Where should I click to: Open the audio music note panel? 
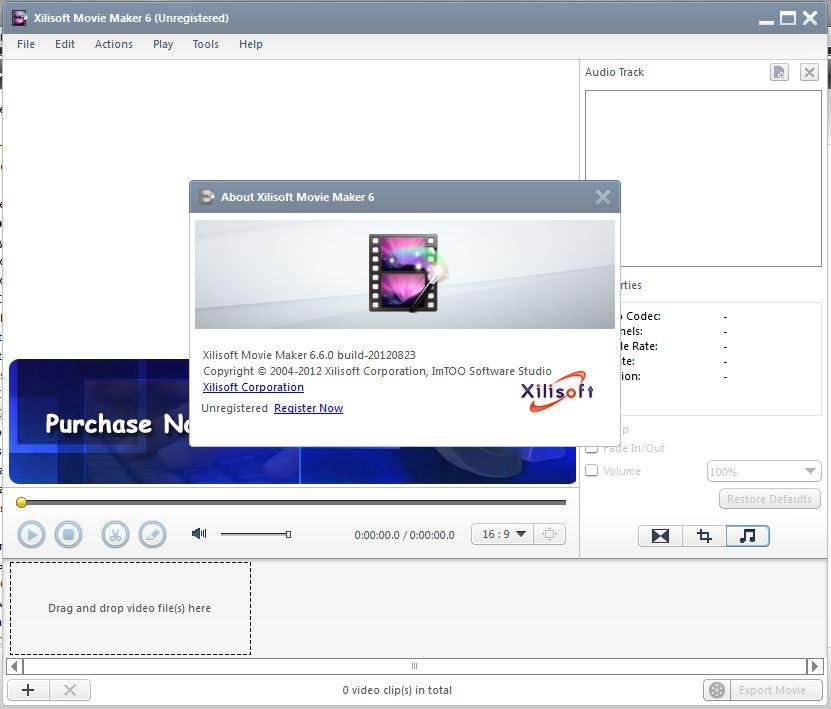(747, 536)
